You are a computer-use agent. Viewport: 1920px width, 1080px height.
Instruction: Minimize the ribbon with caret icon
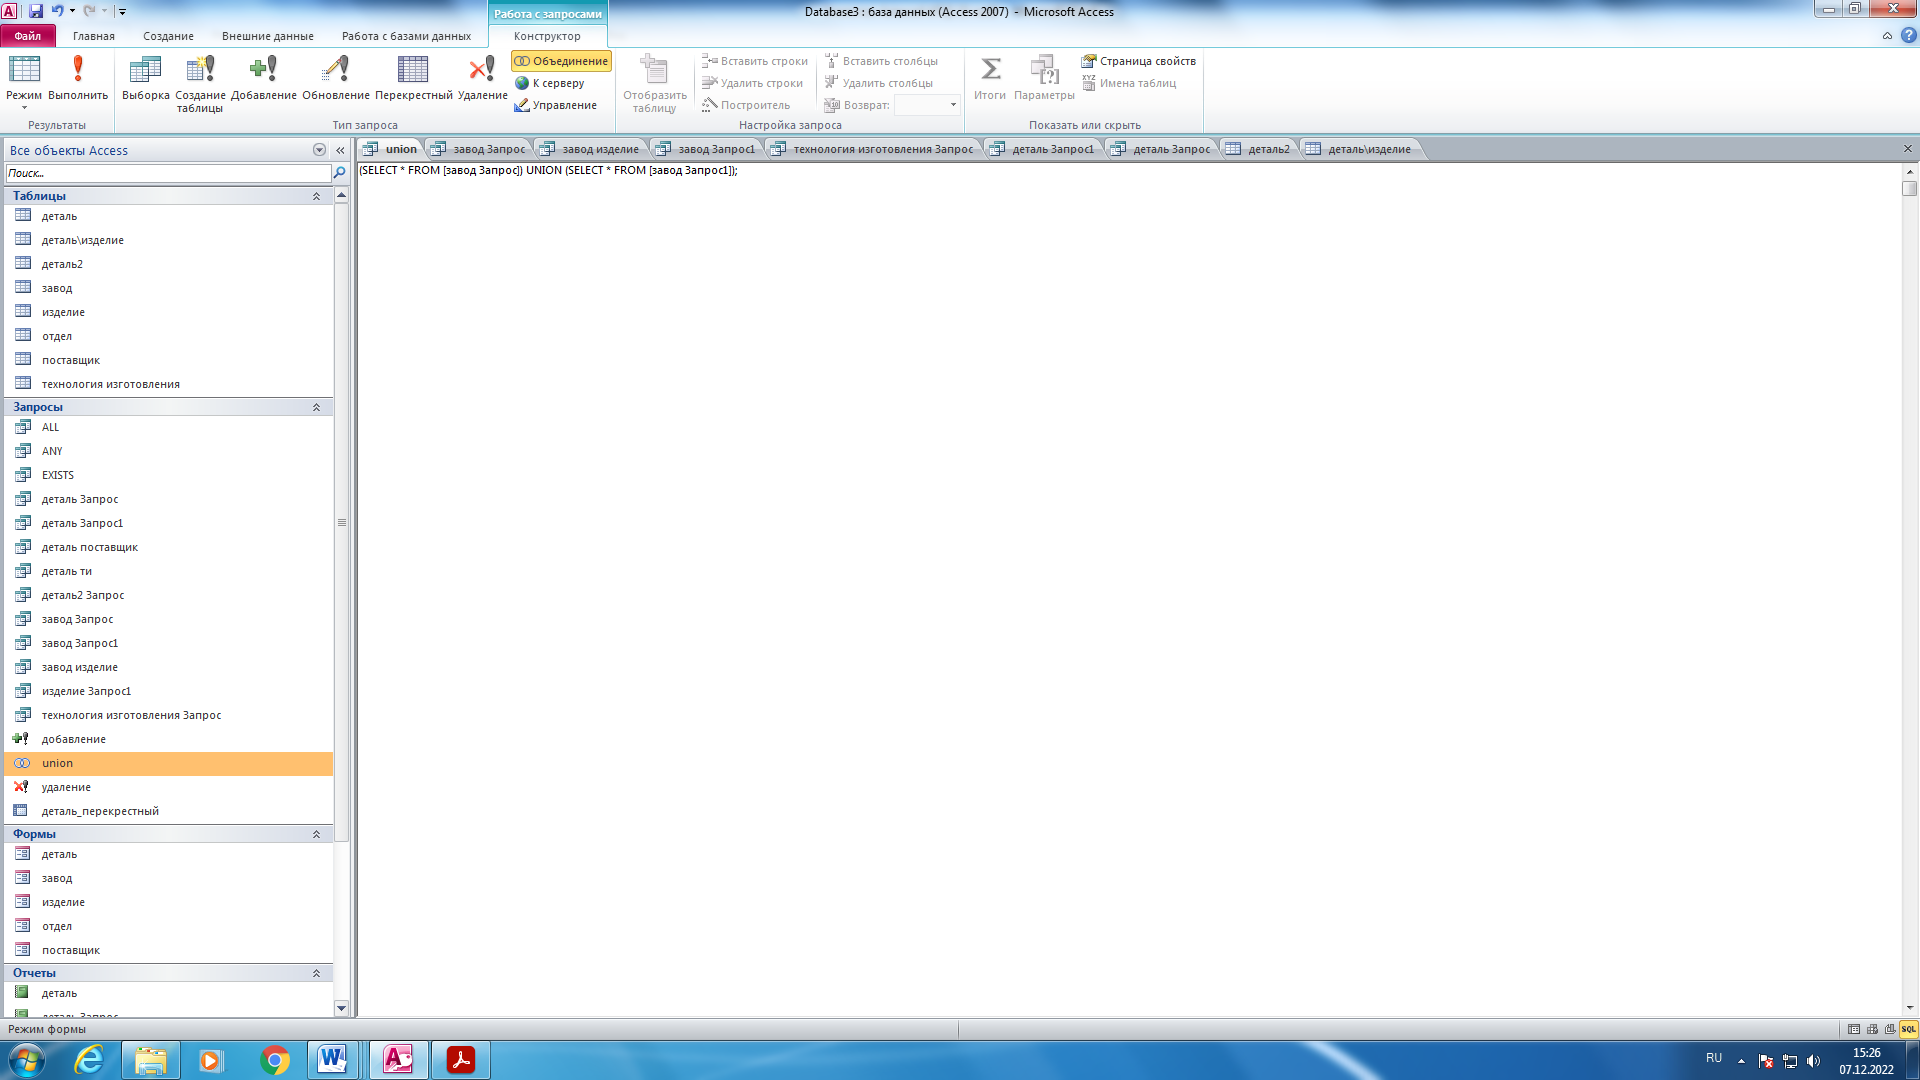(1887, 35)
